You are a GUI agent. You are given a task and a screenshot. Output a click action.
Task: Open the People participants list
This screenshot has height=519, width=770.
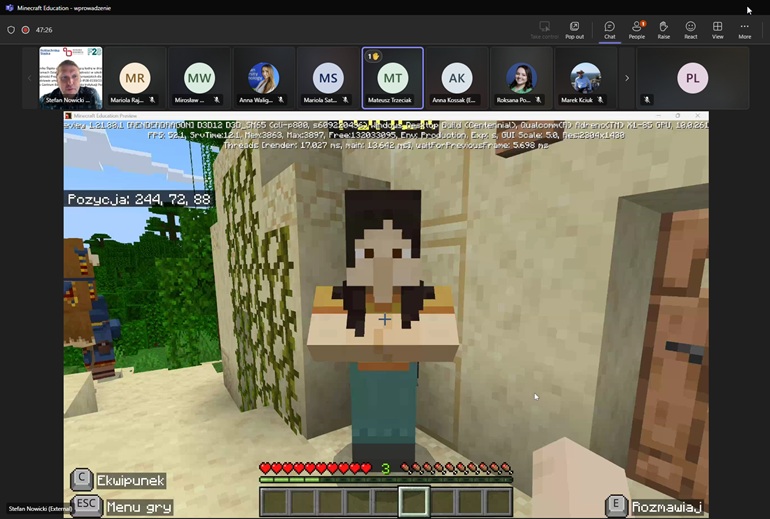click(x=636, y=30)
